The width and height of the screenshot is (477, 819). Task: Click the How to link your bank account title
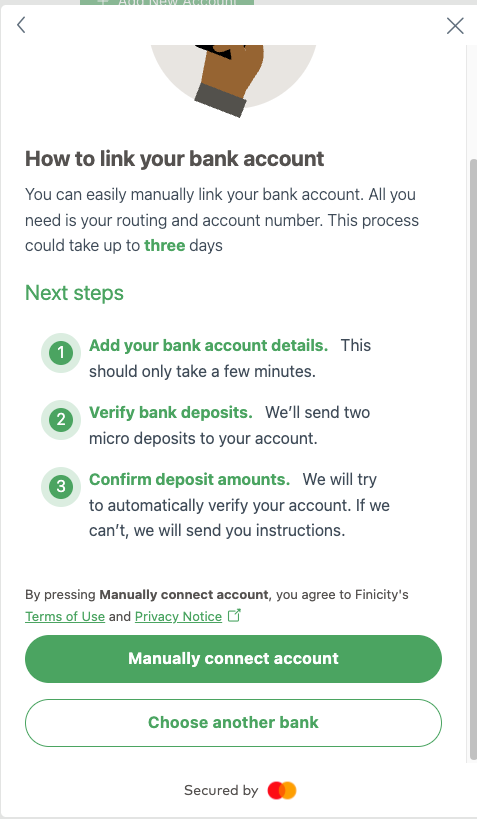(174, 159)
